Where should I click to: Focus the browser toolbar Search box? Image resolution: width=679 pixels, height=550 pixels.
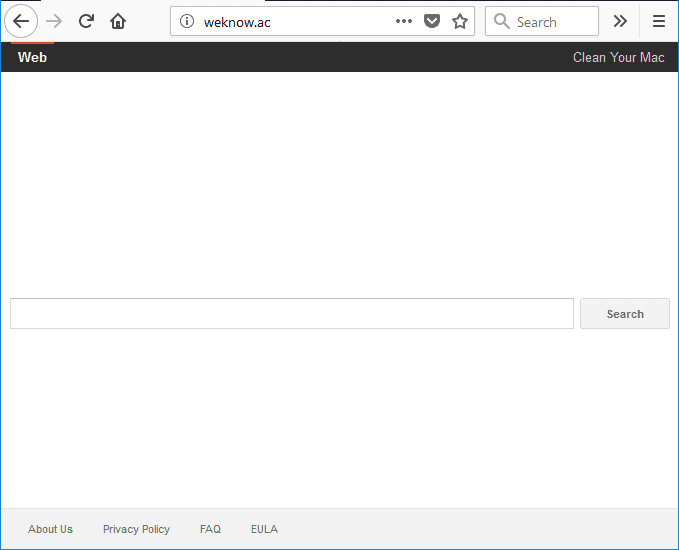[x=542, y=21]
